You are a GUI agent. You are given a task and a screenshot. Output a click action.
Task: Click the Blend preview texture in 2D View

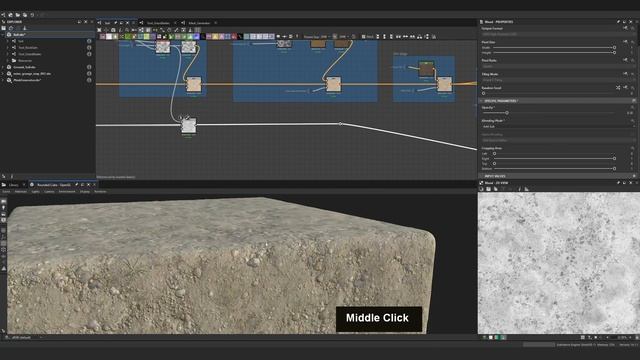coord(559,263)
